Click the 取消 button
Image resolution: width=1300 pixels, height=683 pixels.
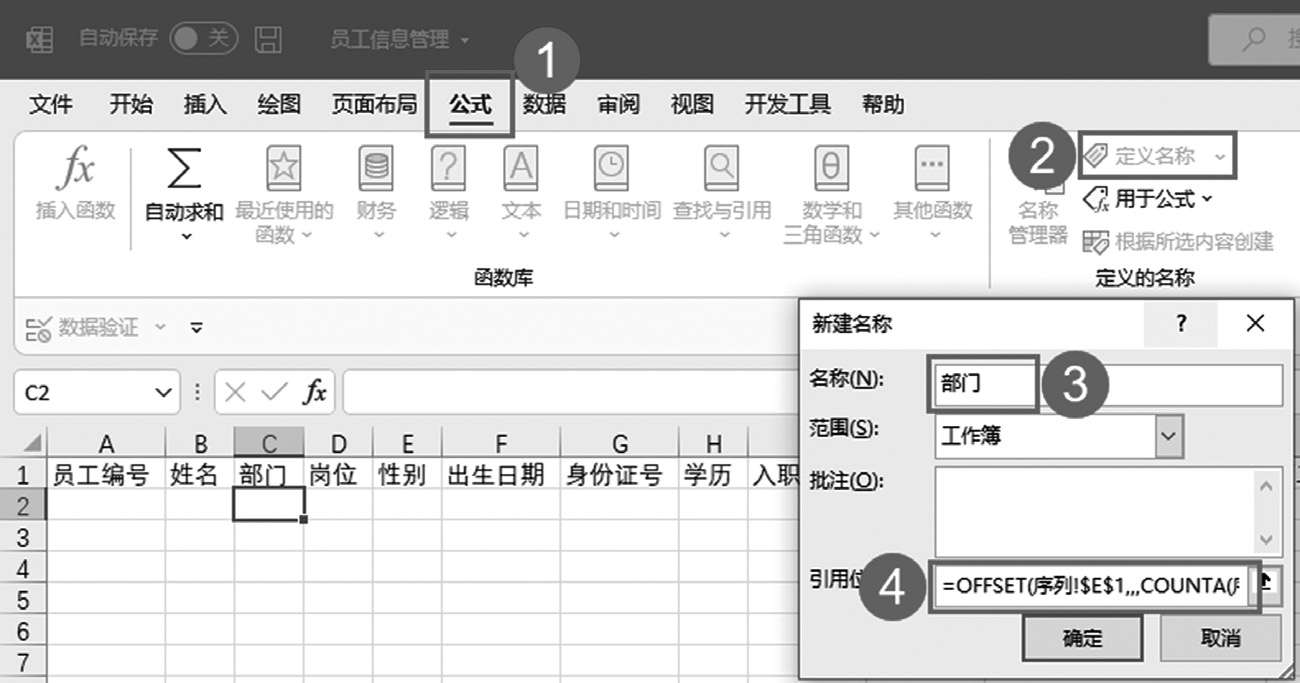1220,638
